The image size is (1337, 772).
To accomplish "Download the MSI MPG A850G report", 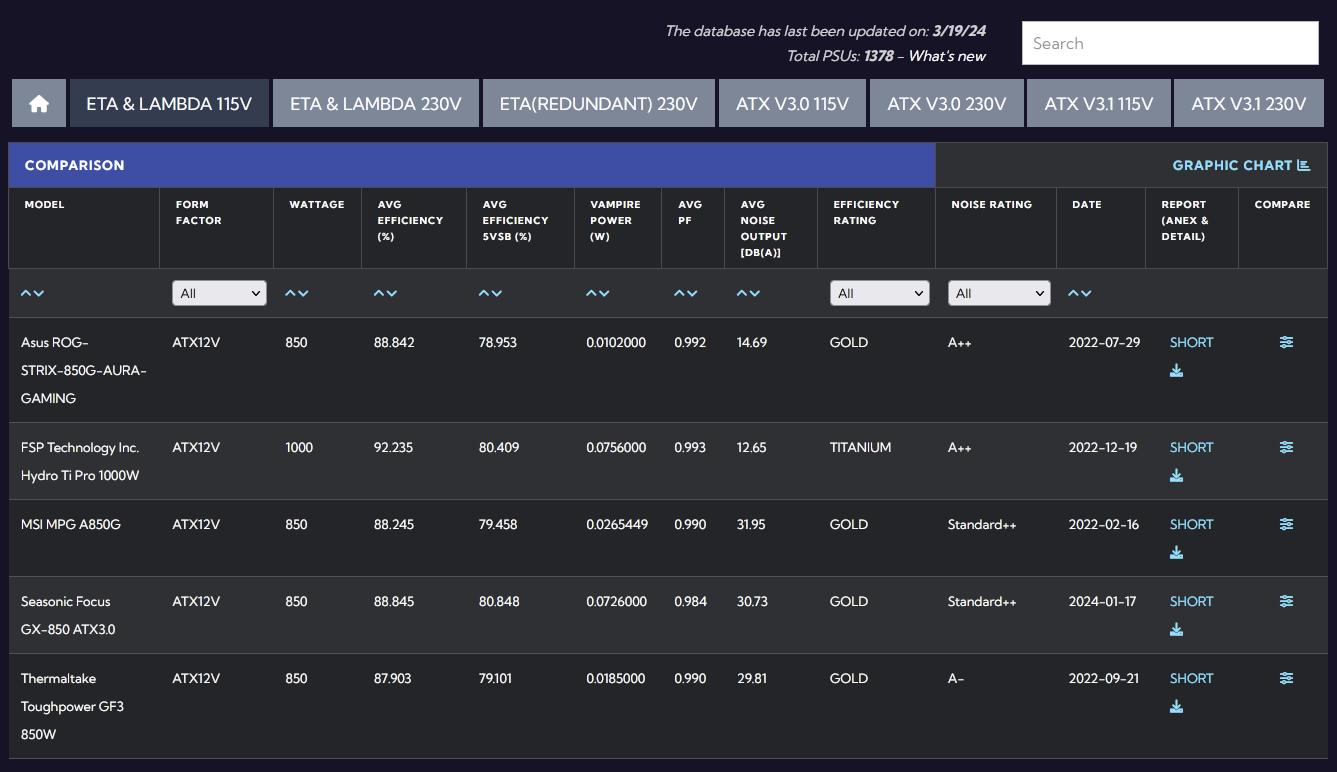I will tap(1177, 553).
